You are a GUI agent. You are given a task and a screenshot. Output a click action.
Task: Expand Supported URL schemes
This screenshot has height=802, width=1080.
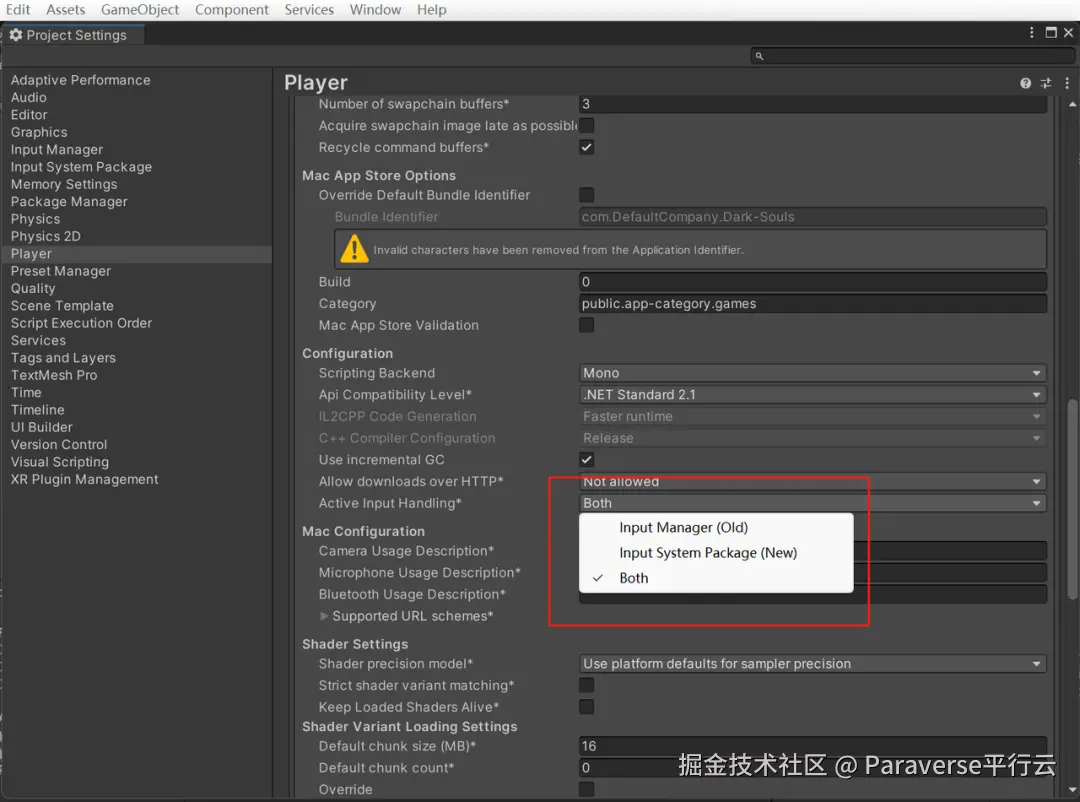[x=324, y=616]
